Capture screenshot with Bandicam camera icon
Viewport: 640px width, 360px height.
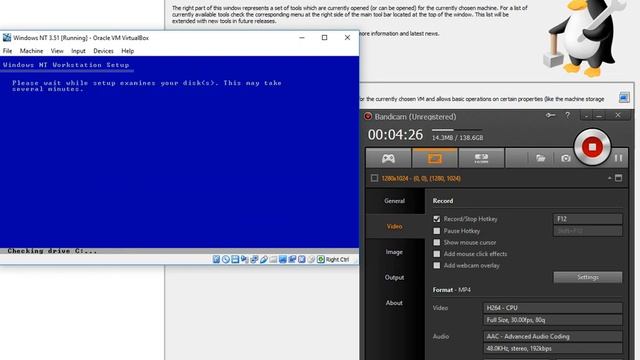[x=565, y=158]
